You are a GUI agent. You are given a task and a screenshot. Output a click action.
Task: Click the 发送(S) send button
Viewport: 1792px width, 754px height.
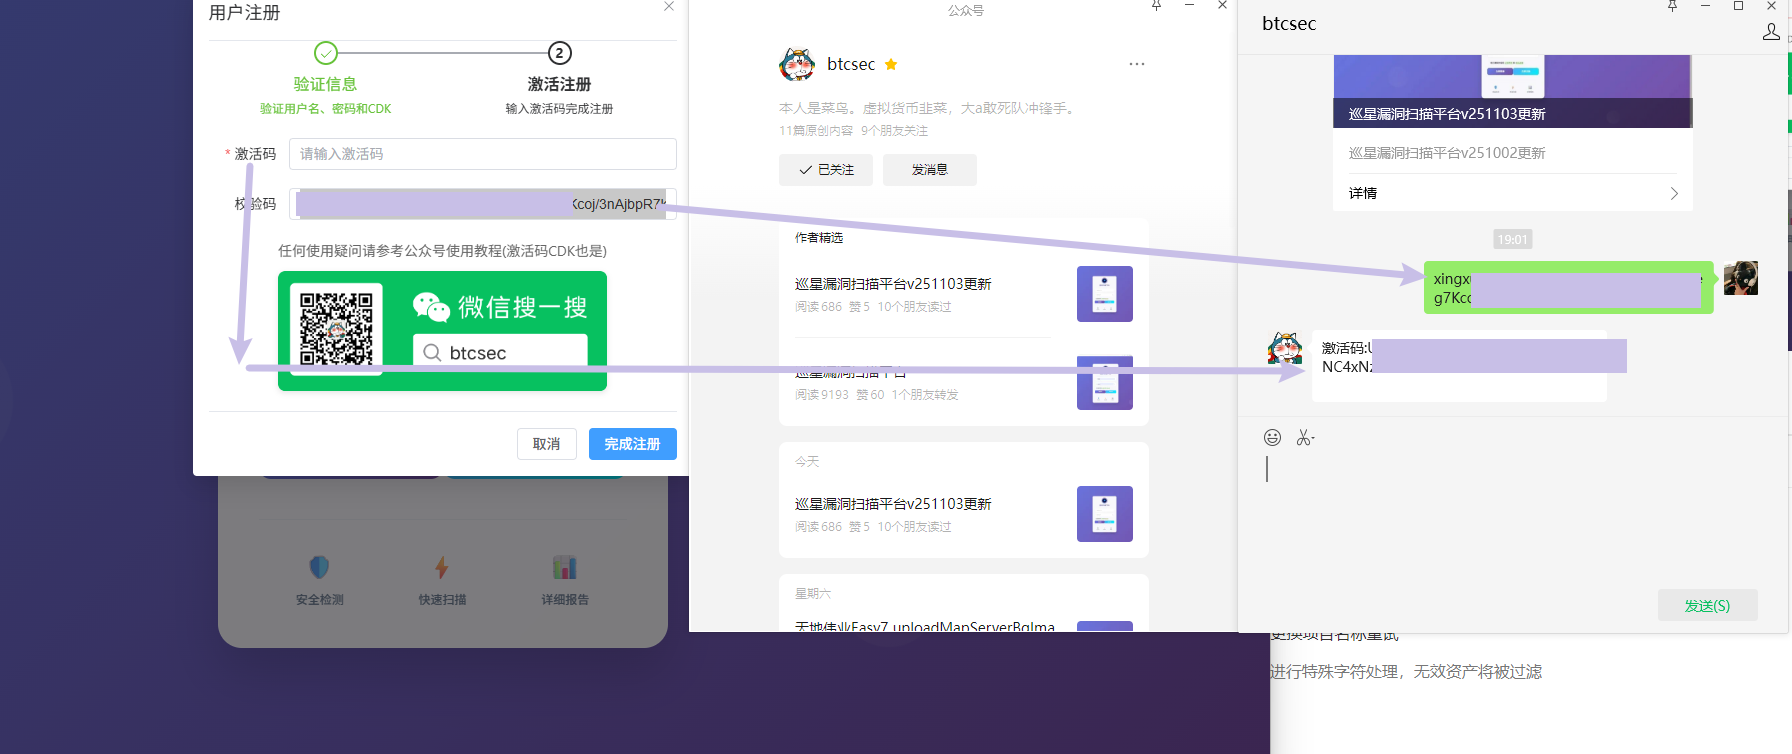point(1707,606)
